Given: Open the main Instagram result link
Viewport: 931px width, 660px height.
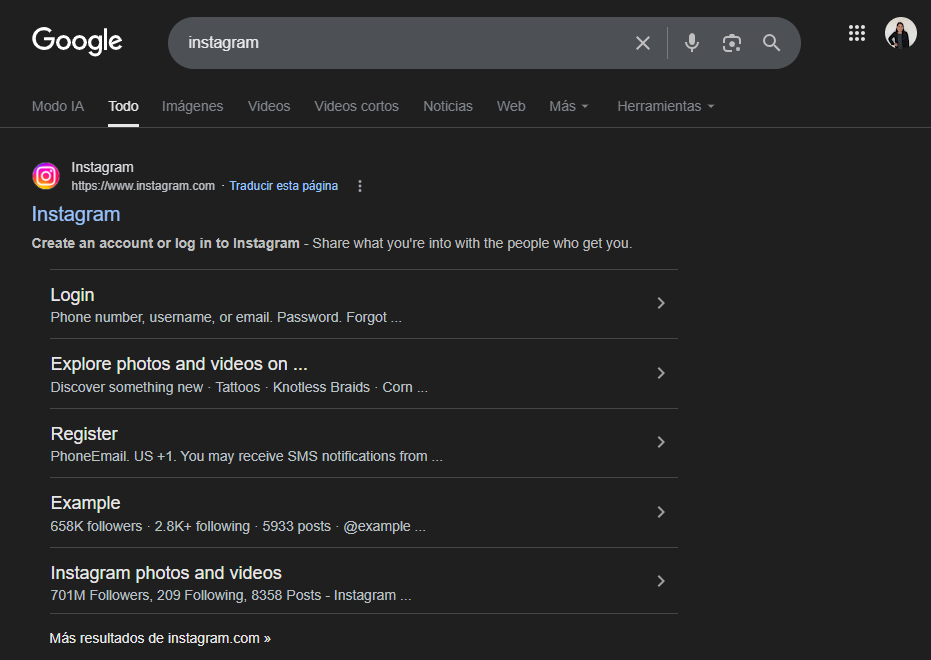Looking at the screenshot, I should [x=76, y=214].
